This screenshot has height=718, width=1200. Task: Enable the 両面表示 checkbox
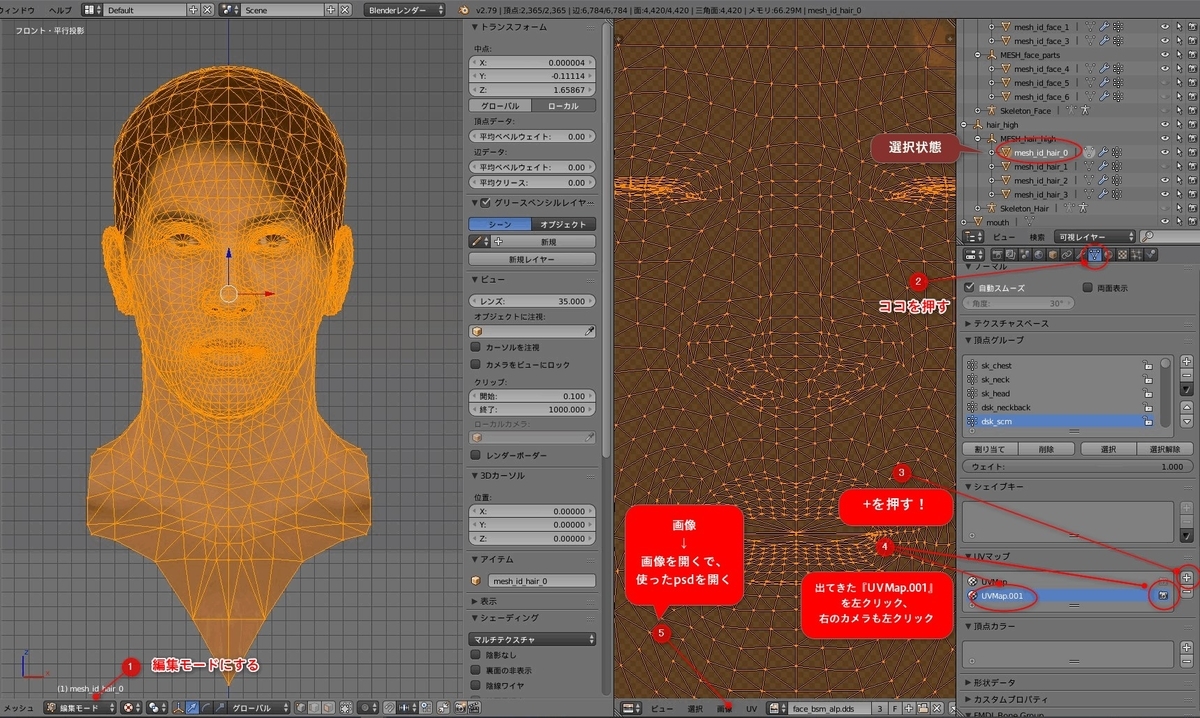tap(1087, 287)
